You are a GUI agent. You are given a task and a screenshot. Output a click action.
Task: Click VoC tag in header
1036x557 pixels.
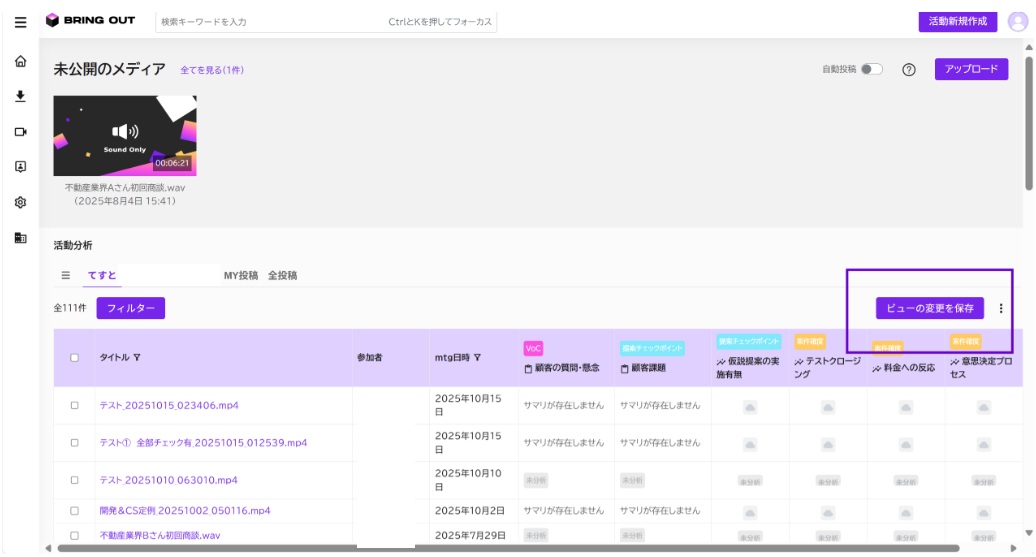click(533, 348)
